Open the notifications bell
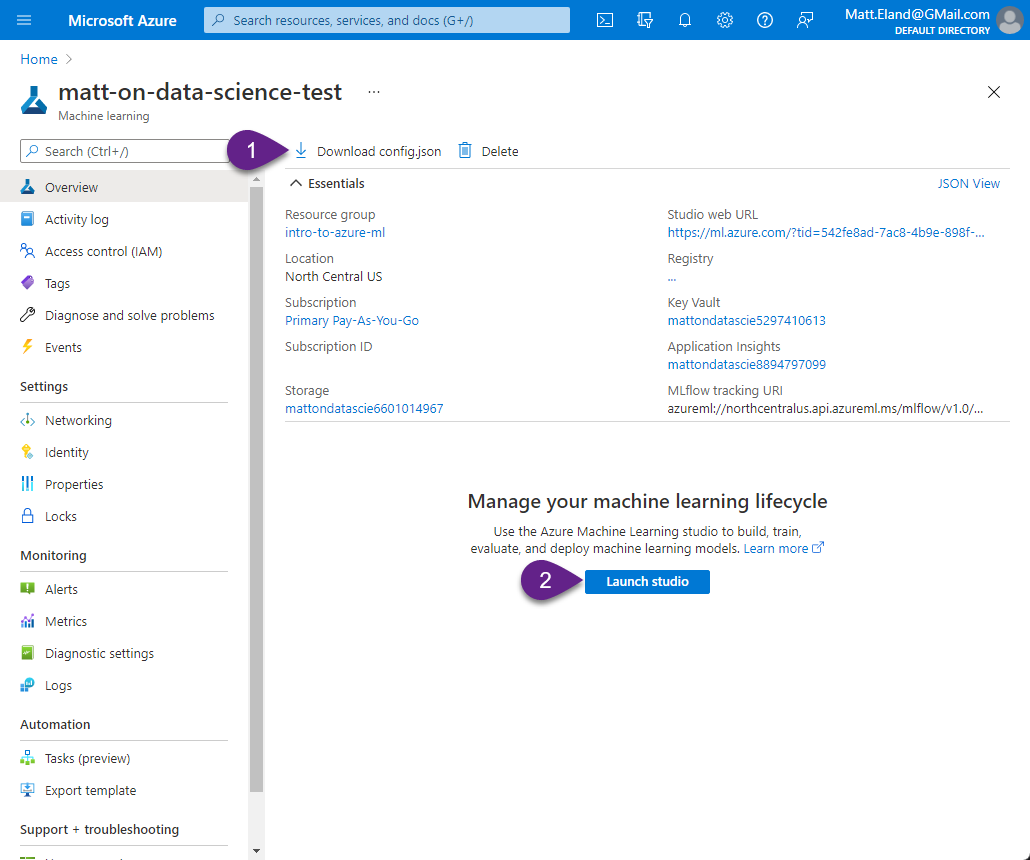The width and height of the screenshot is (1030, 860). pos(684,20)
